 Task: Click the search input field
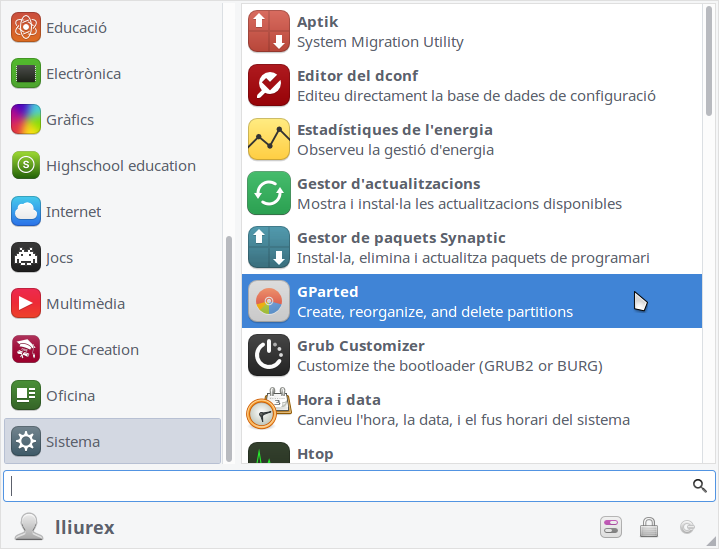[345, 486]
